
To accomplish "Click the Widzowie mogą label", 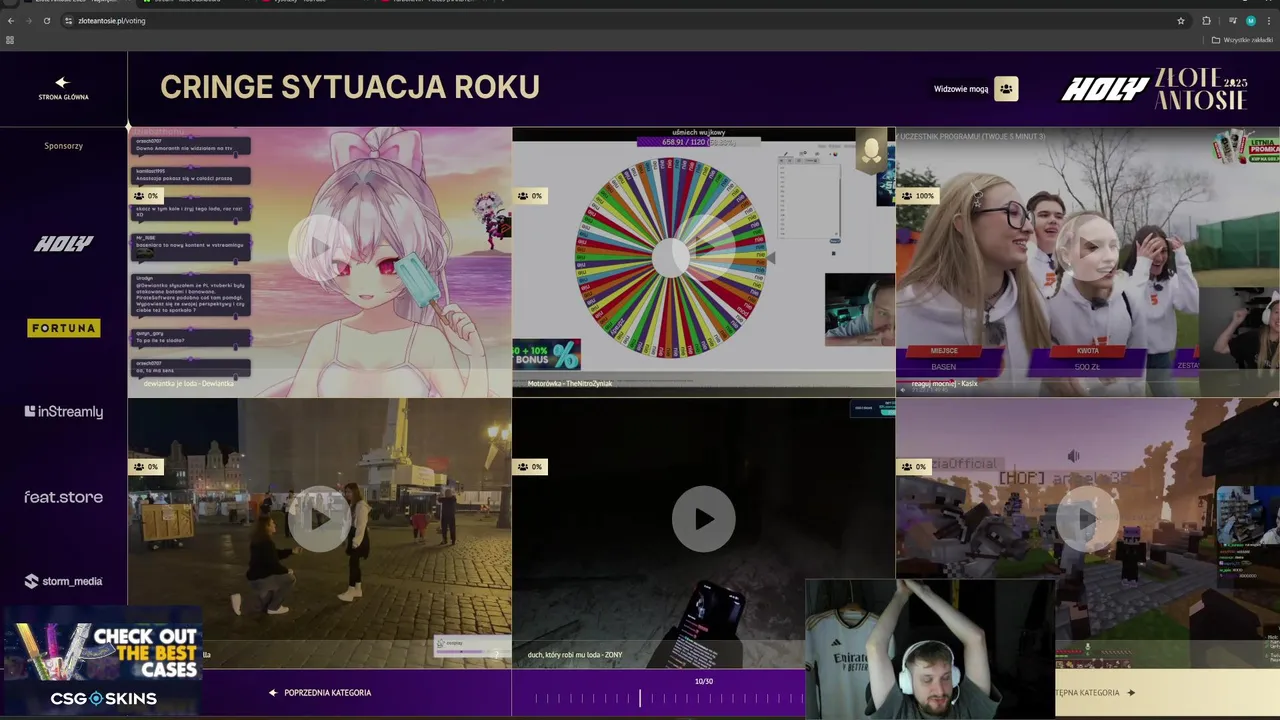I will (x=961, y=89).
